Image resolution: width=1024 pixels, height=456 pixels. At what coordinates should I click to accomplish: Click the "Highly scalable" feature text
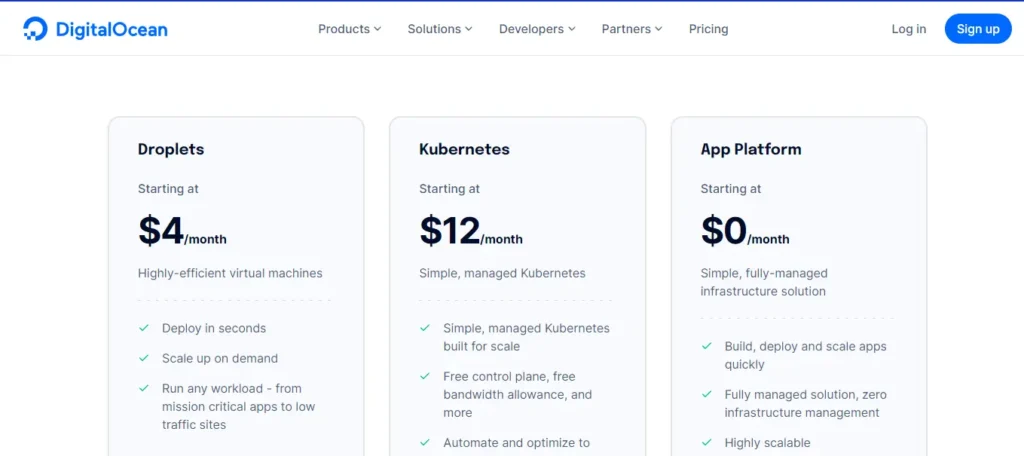coord(767,442)
